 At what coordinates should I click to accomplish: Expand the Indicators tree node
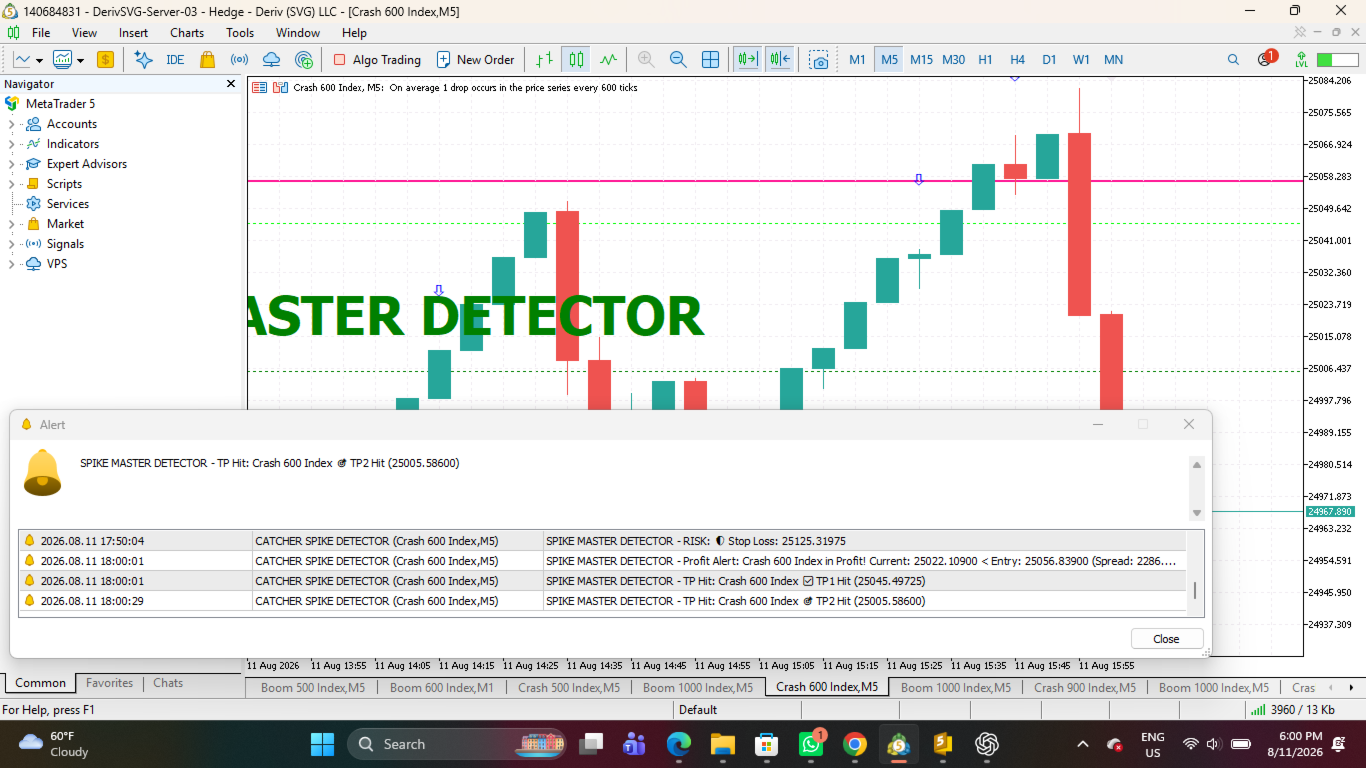click(x=12, y=144)
